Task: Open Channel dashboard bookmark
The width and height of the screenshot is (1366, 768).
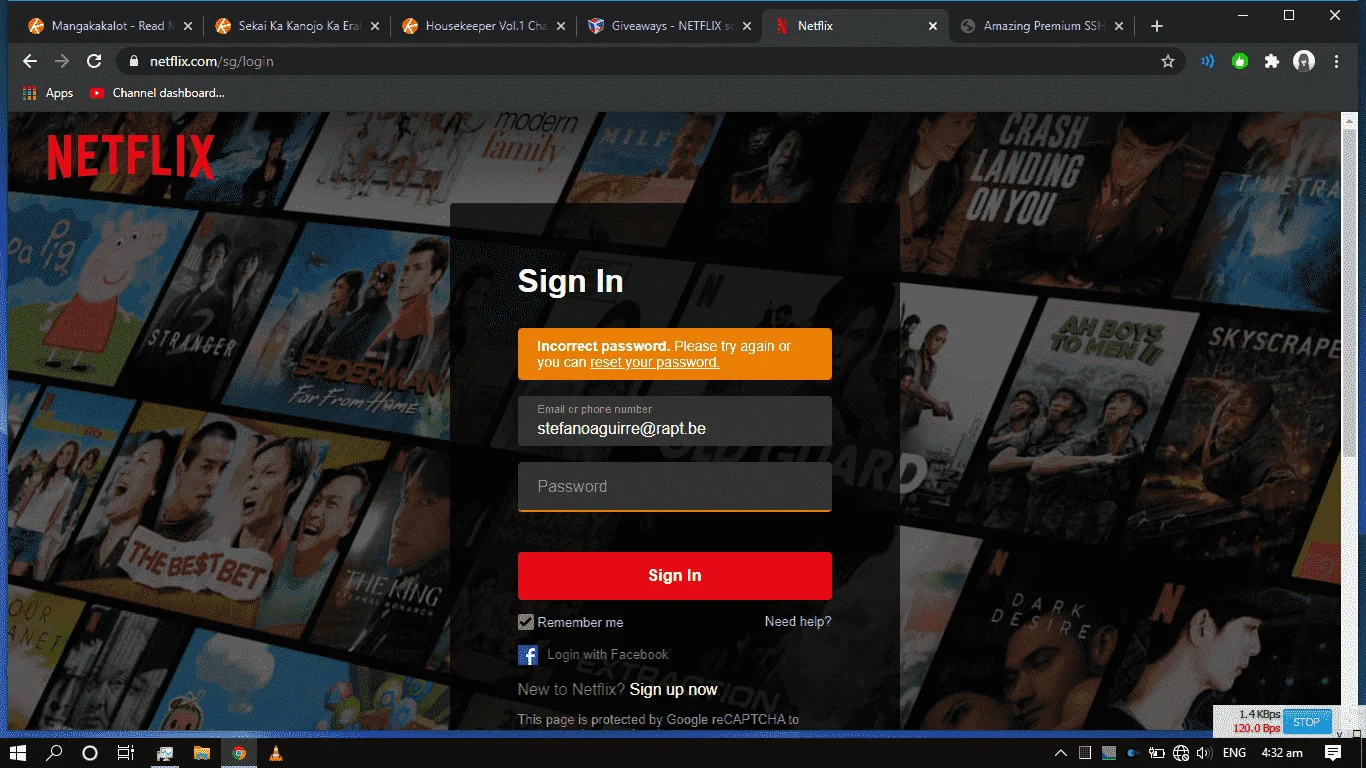Action: 157,93
